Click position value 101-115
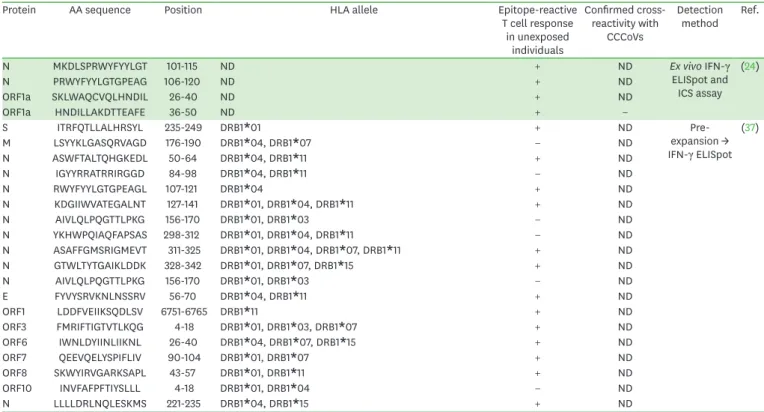The height and width of the screenshot is (412, 764). tap(182, 66)
